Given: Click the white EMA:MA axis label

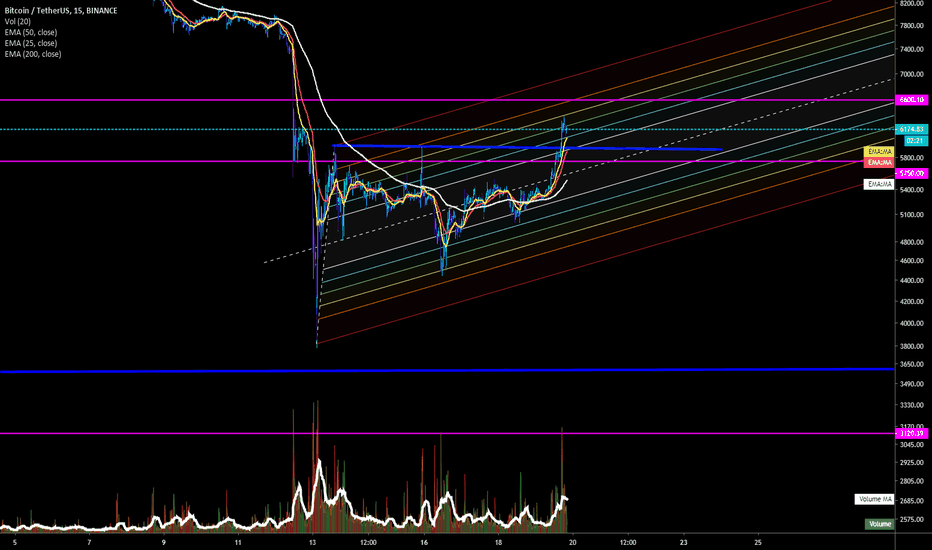Looking at the screenshot, I should point(879,184).
